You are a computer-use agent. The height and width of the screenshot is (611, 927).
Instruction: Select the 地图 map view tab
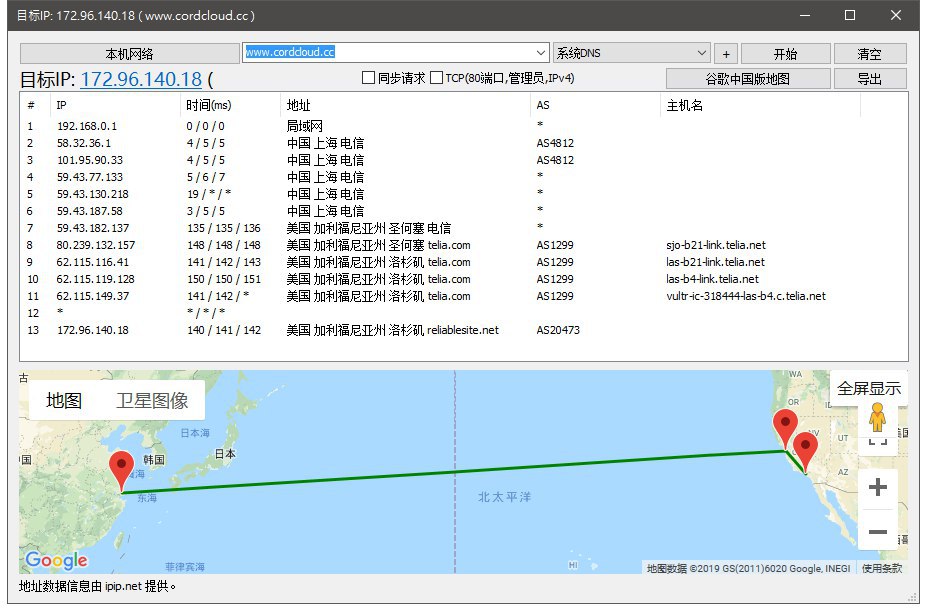point(64,401)
